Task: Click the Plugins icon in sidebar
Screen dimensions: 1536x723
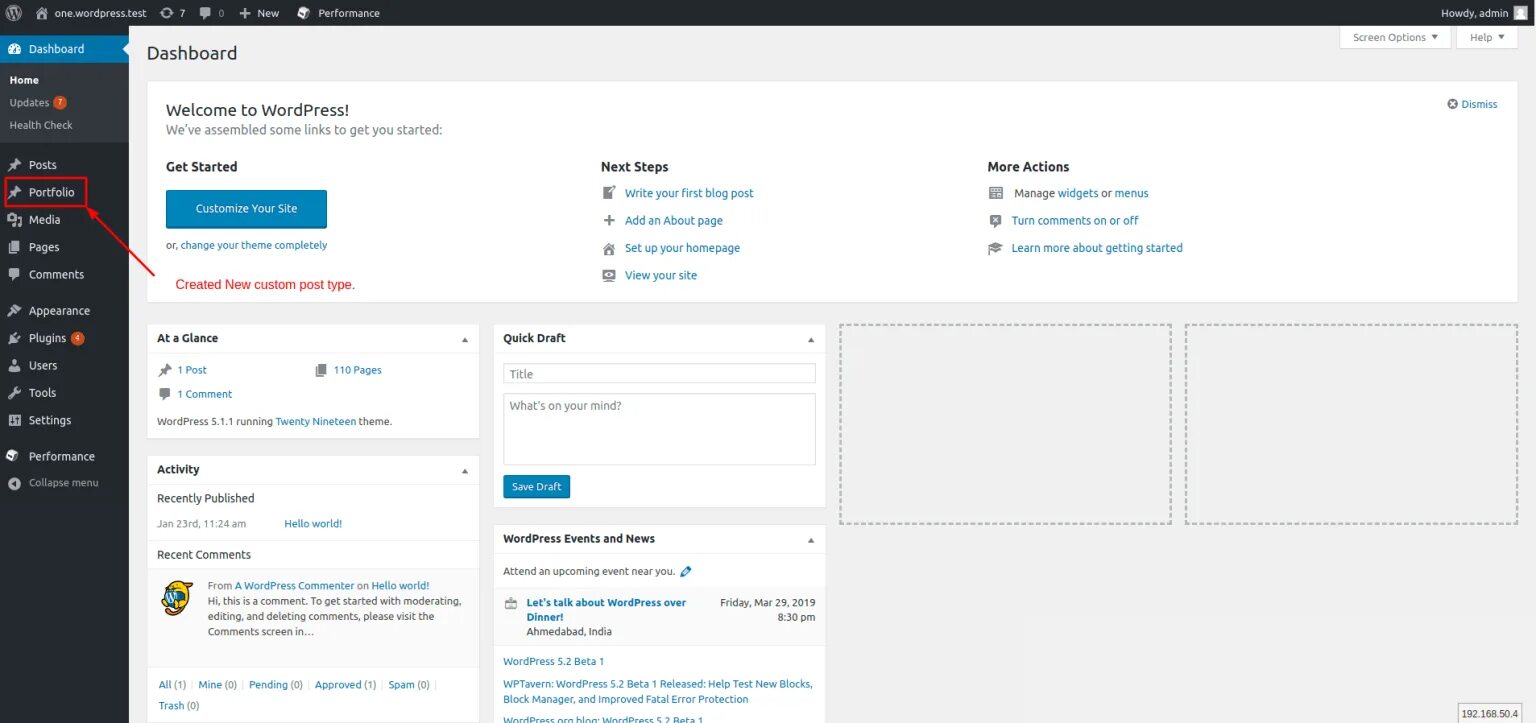Action: coord(14,338)
